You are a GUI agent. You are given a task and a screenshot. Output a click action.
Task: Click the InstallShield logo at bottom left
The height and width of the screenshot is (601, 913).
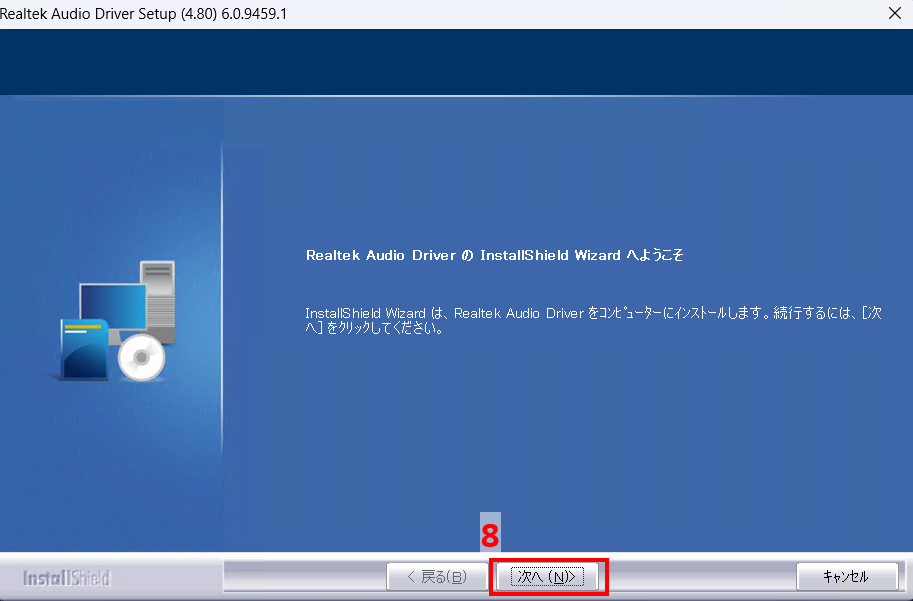tap(66, 578)
